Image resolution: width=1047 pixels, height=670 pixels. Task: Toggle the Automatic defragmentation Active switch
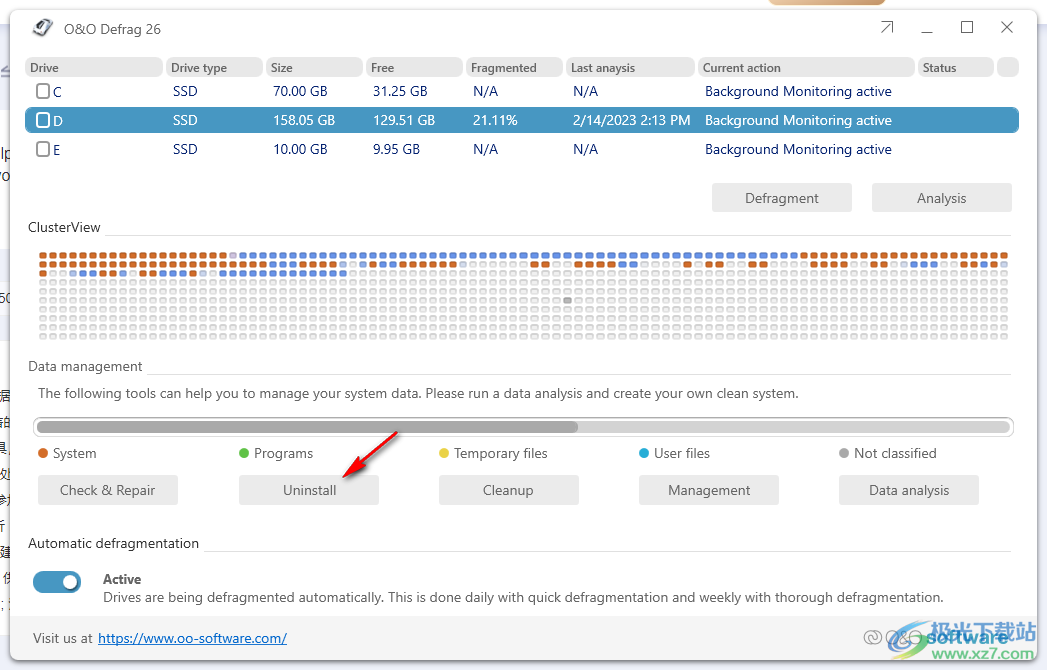(x=57, y=582)
